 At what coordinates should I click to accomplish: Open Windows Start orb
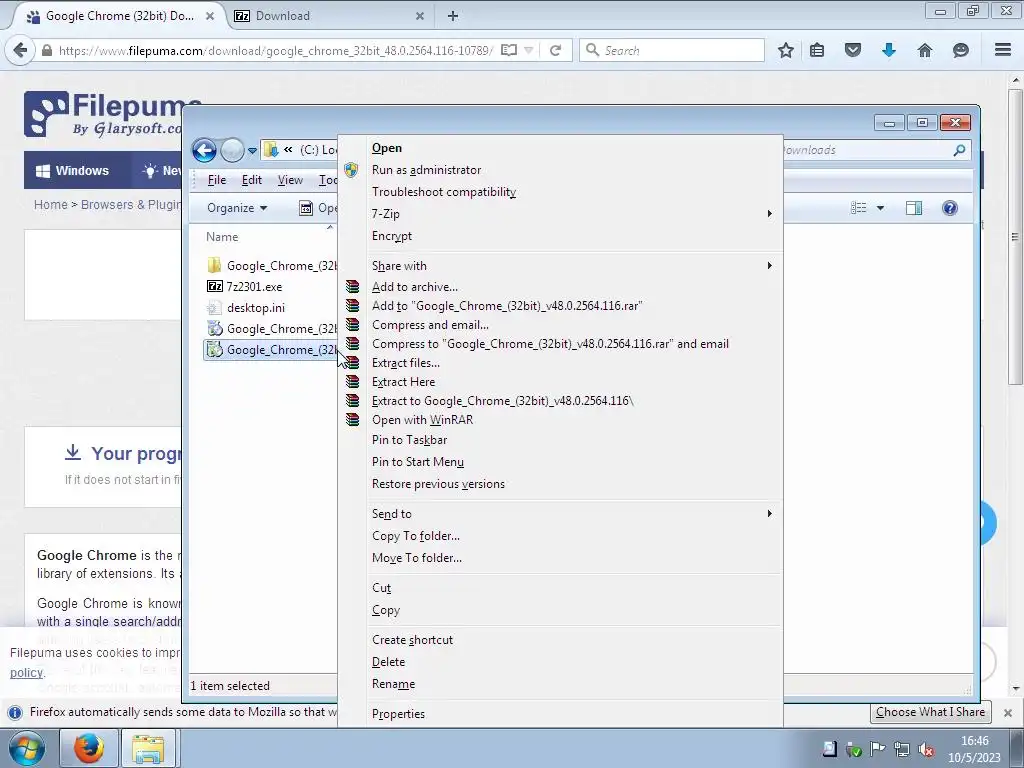27,748
